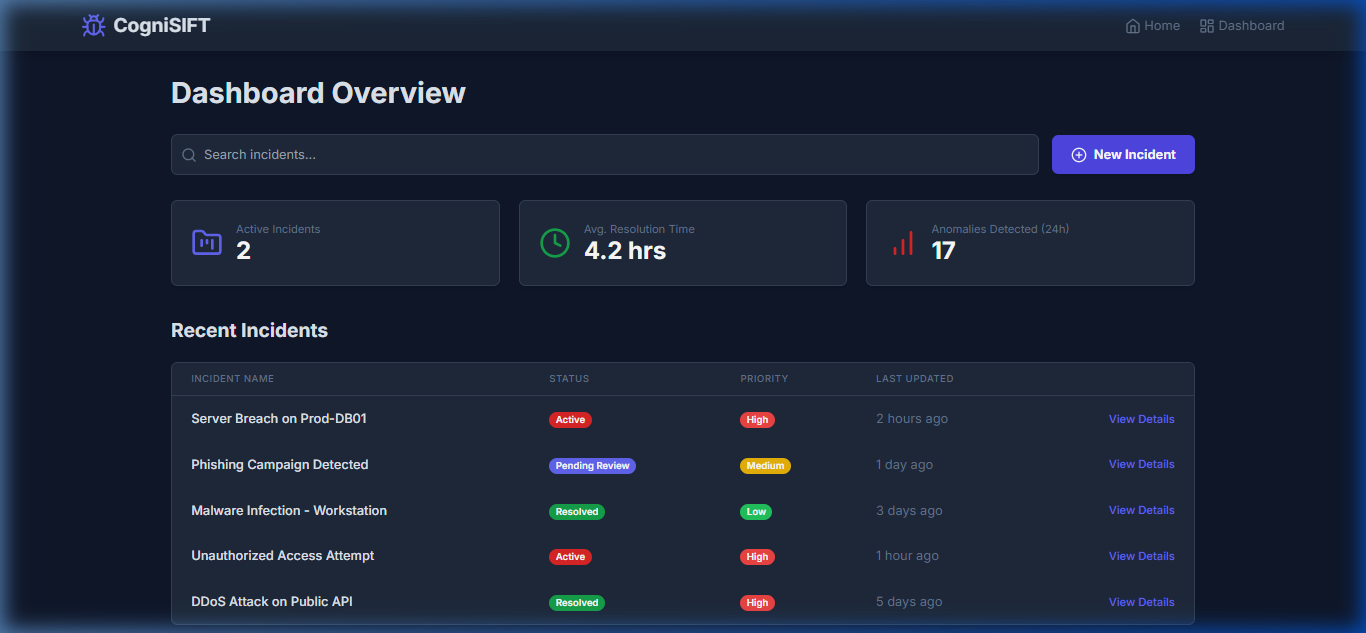Select 'Unauthorized Access Attempt' incident name

[283, 556]
